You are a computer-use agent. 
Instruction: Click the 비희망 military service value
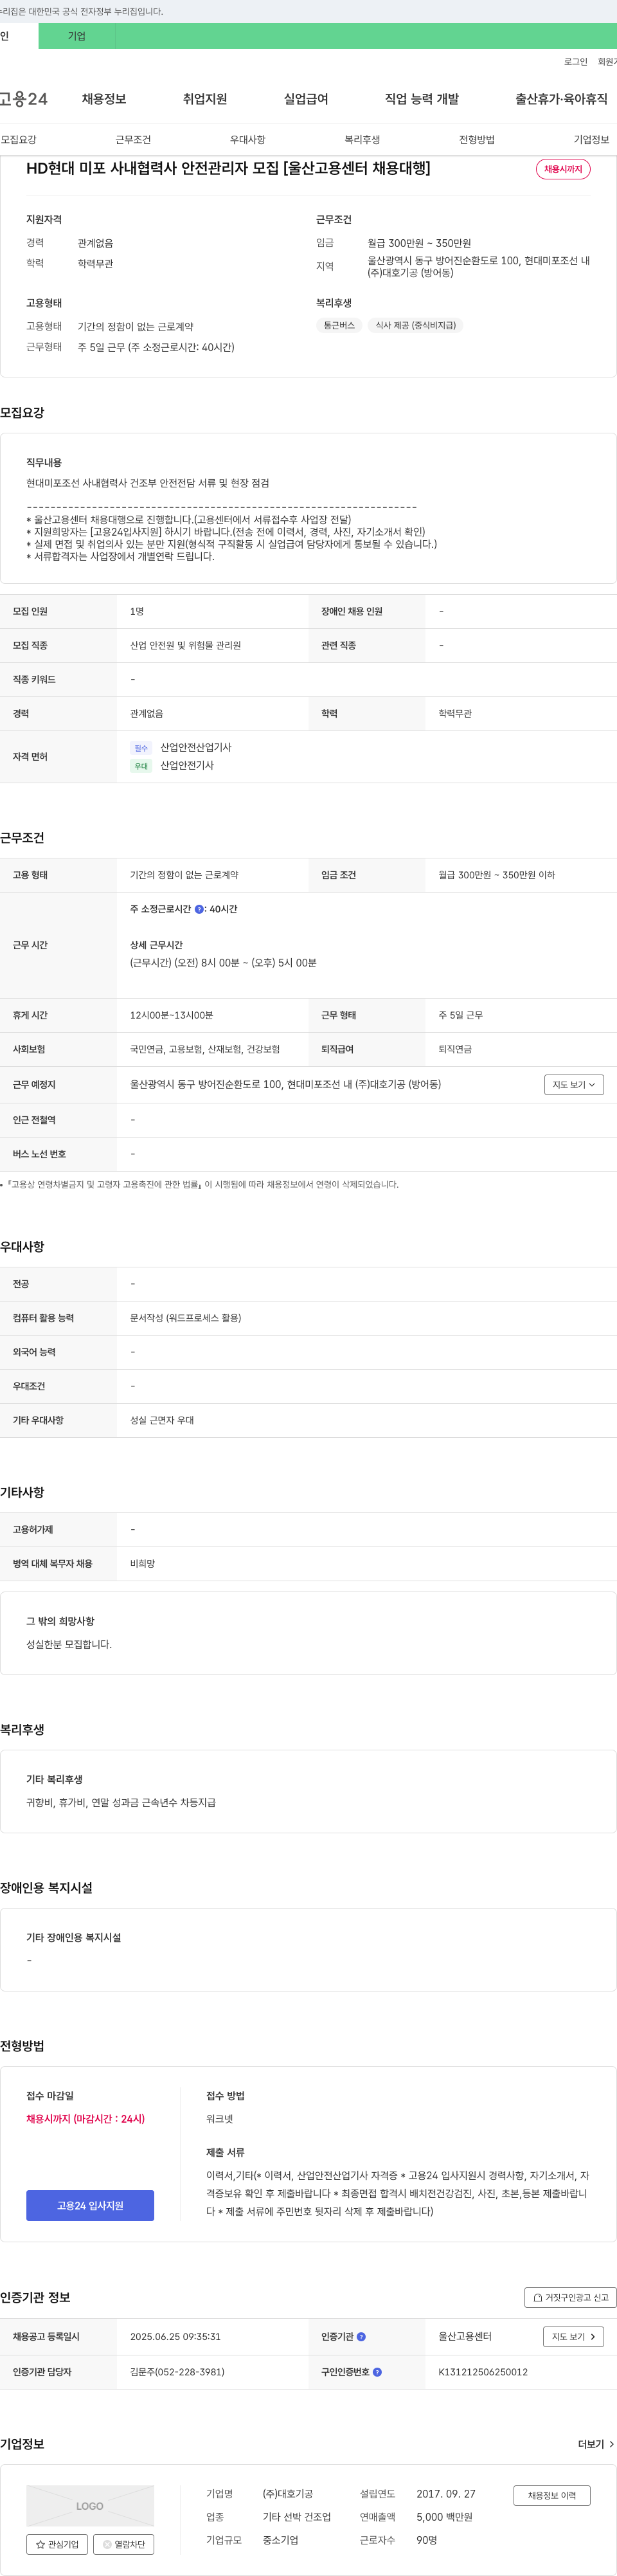[142, 1564]
